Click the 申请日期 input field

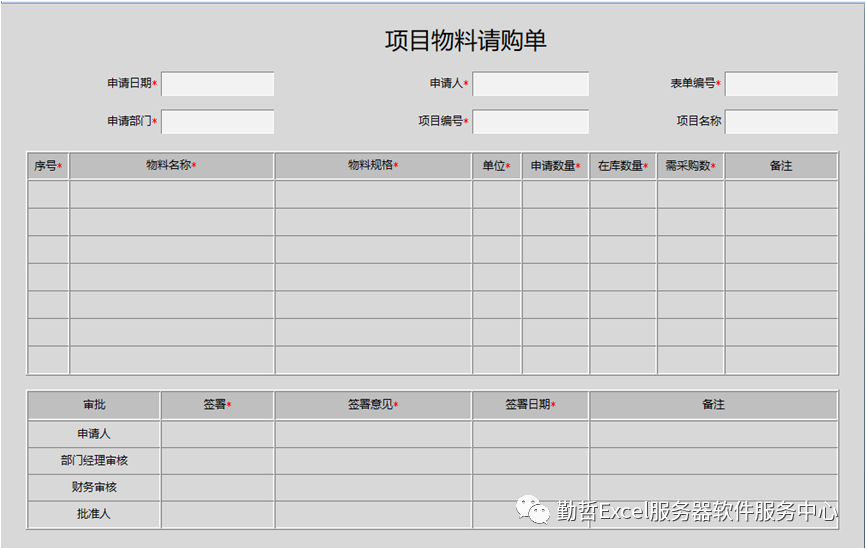(x=218, y=84)
